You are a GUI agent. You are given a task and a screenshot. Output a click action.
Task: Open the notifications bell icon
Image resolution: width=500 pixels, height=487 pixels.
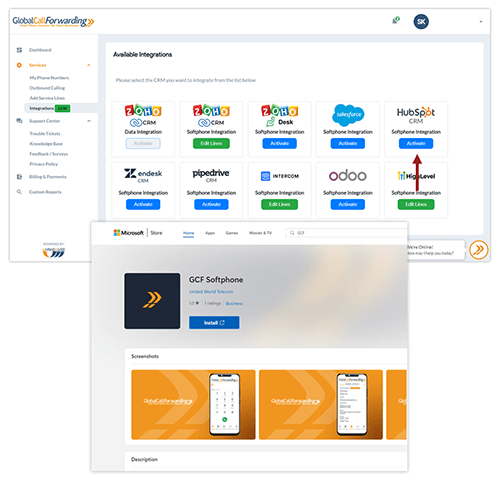(396, 21)
